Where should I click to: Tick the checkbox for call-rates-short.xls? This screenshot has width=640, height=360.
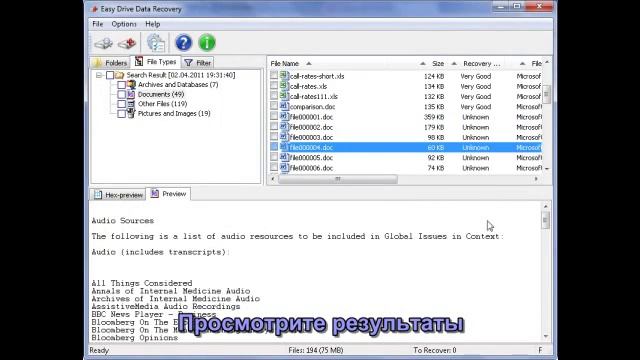click(274, 76)
